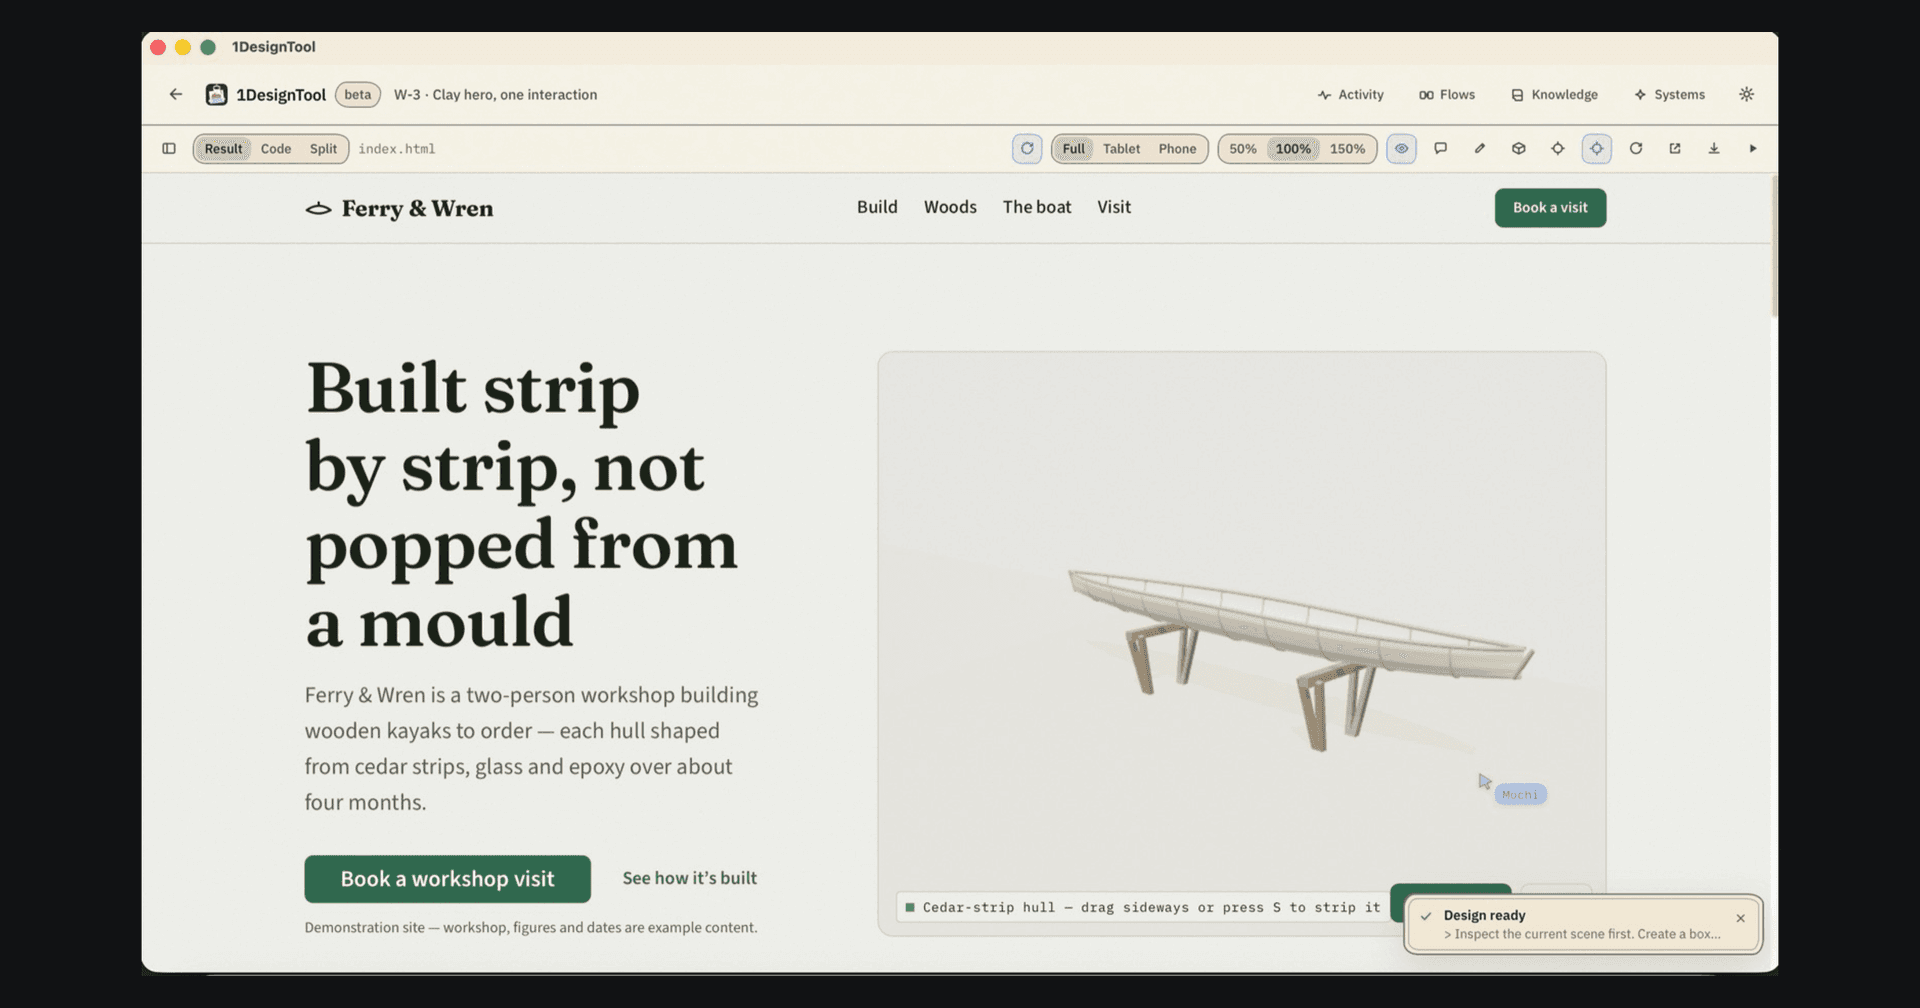Open the Systems tab
Screen dimensions: 1920x1008
pos(1670,95)
